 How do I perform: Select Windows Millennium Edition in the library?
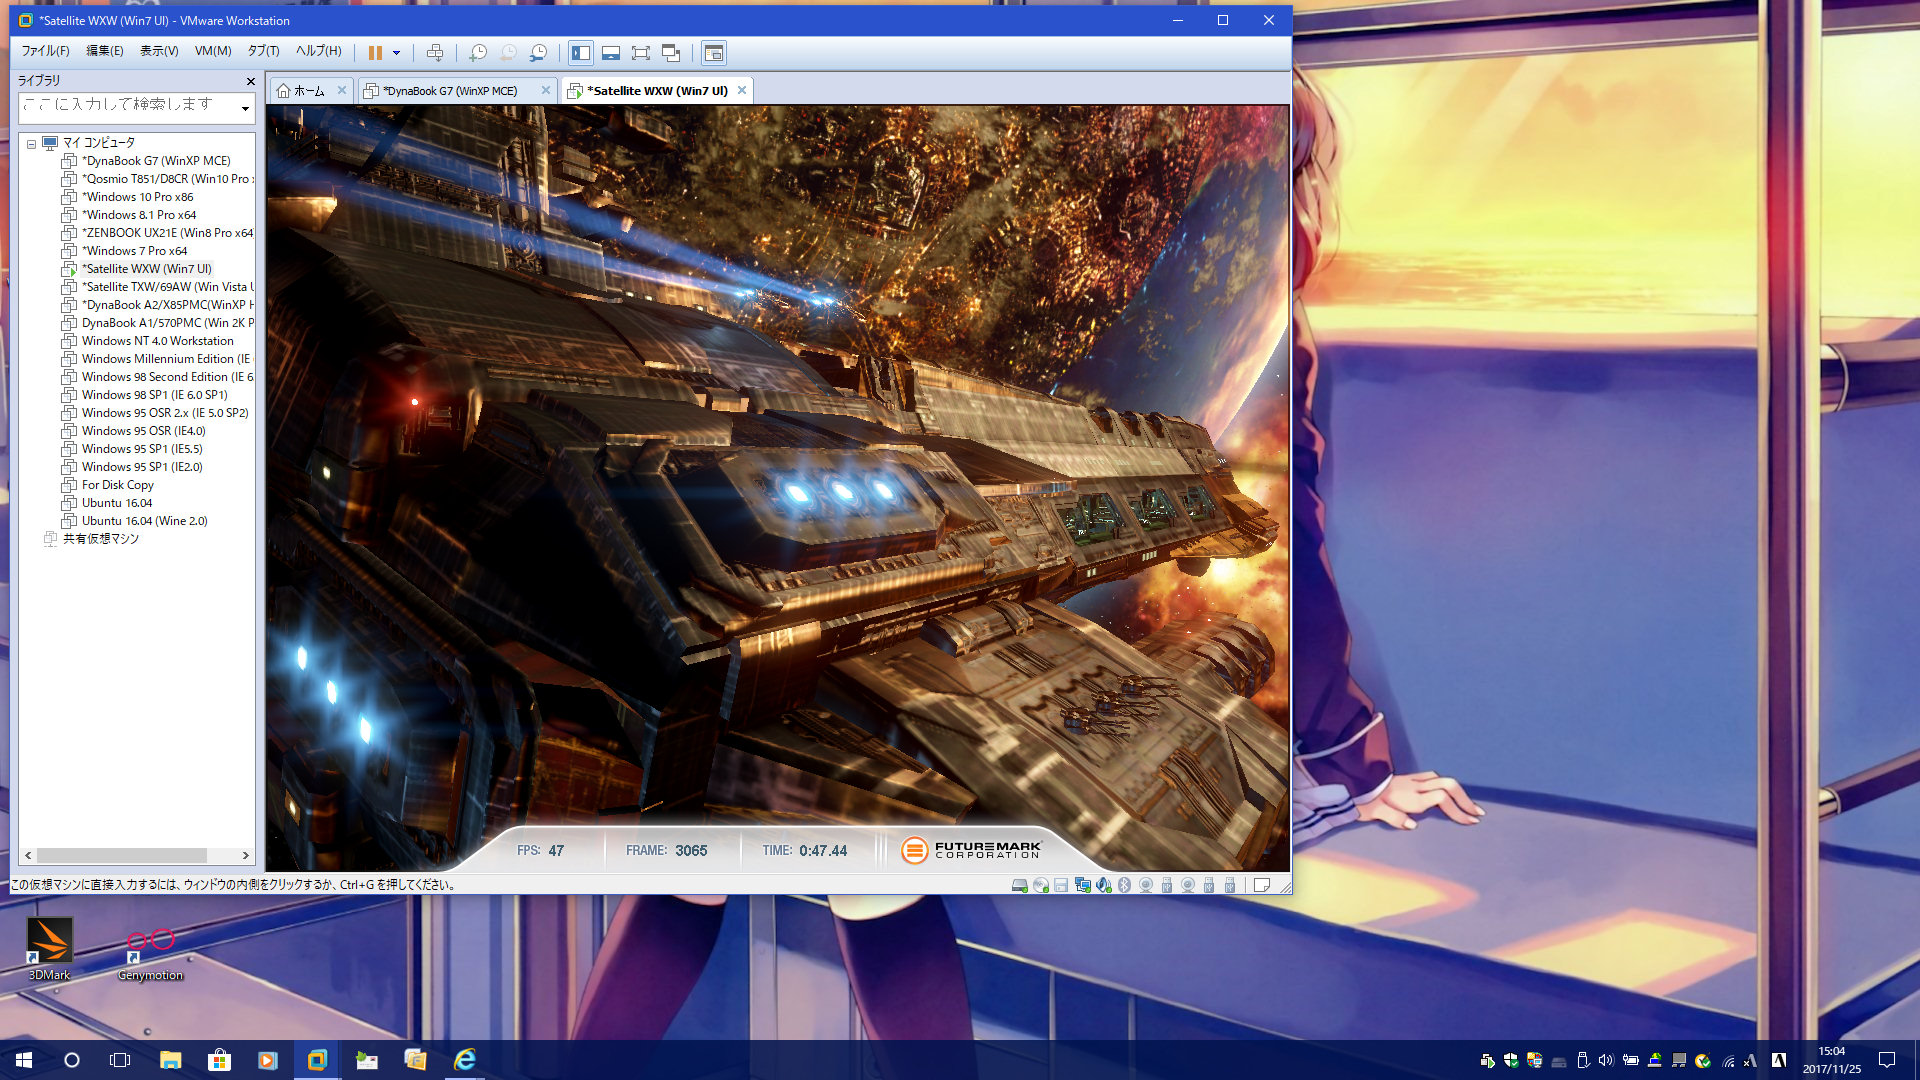pyautogui.click(x=158, y=359)
